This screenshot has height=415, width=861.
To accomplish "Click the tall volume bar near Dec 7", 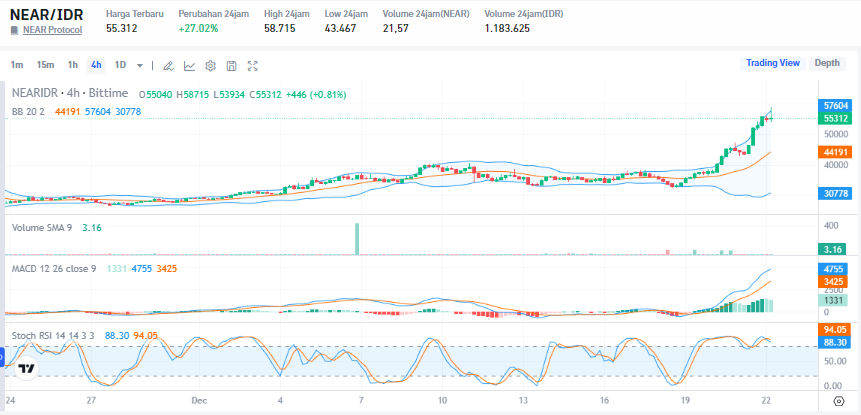I will coord(357,239).
